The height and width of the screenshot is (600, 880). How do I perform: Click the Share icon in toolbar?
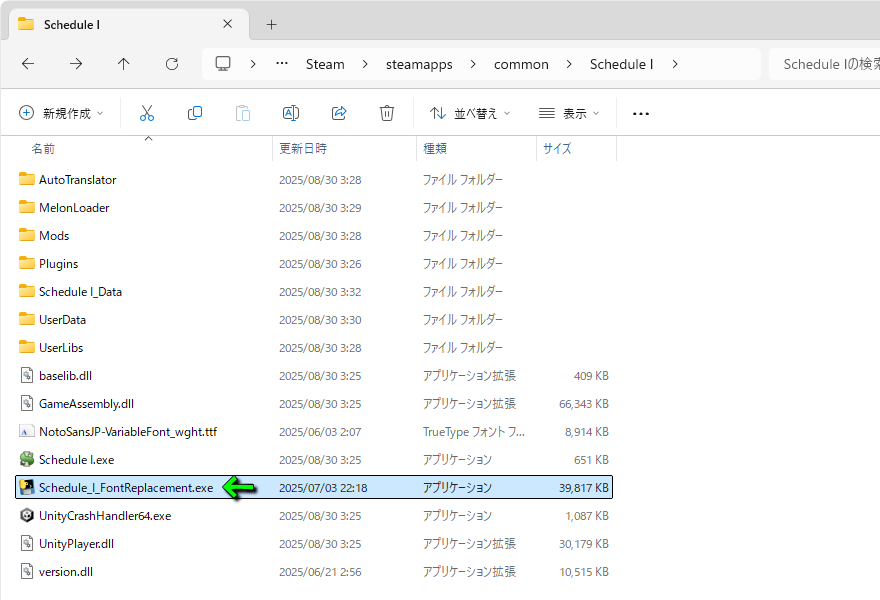pos(339,113)
